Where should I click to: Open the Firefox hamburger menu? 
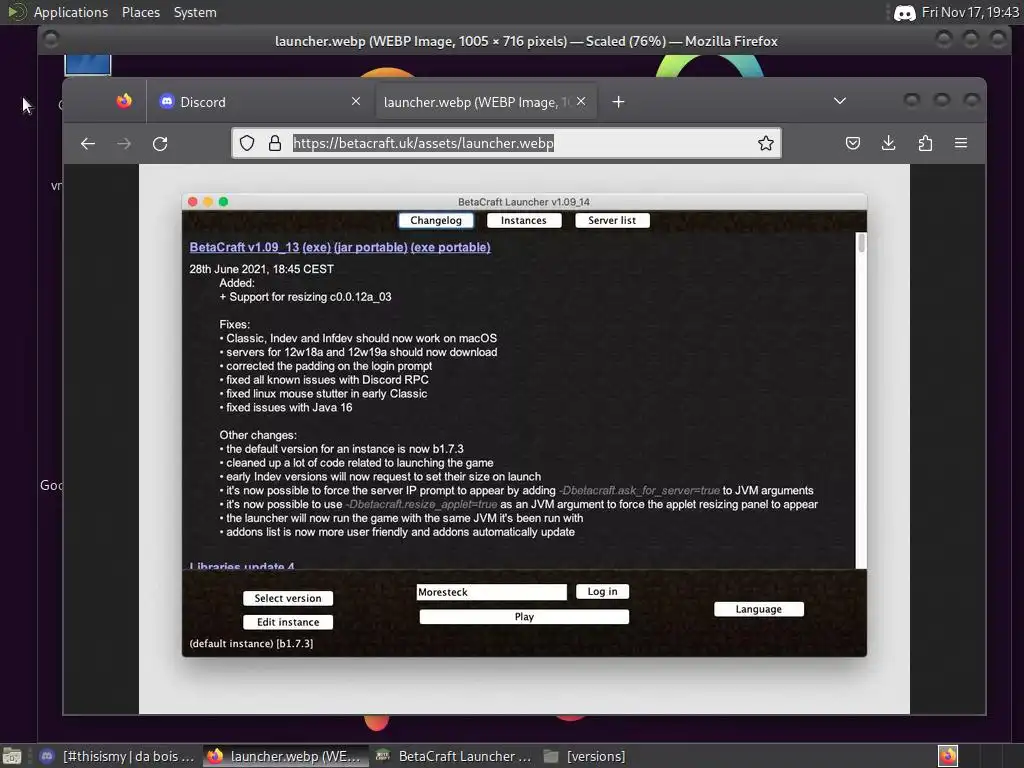pos(961,143)
